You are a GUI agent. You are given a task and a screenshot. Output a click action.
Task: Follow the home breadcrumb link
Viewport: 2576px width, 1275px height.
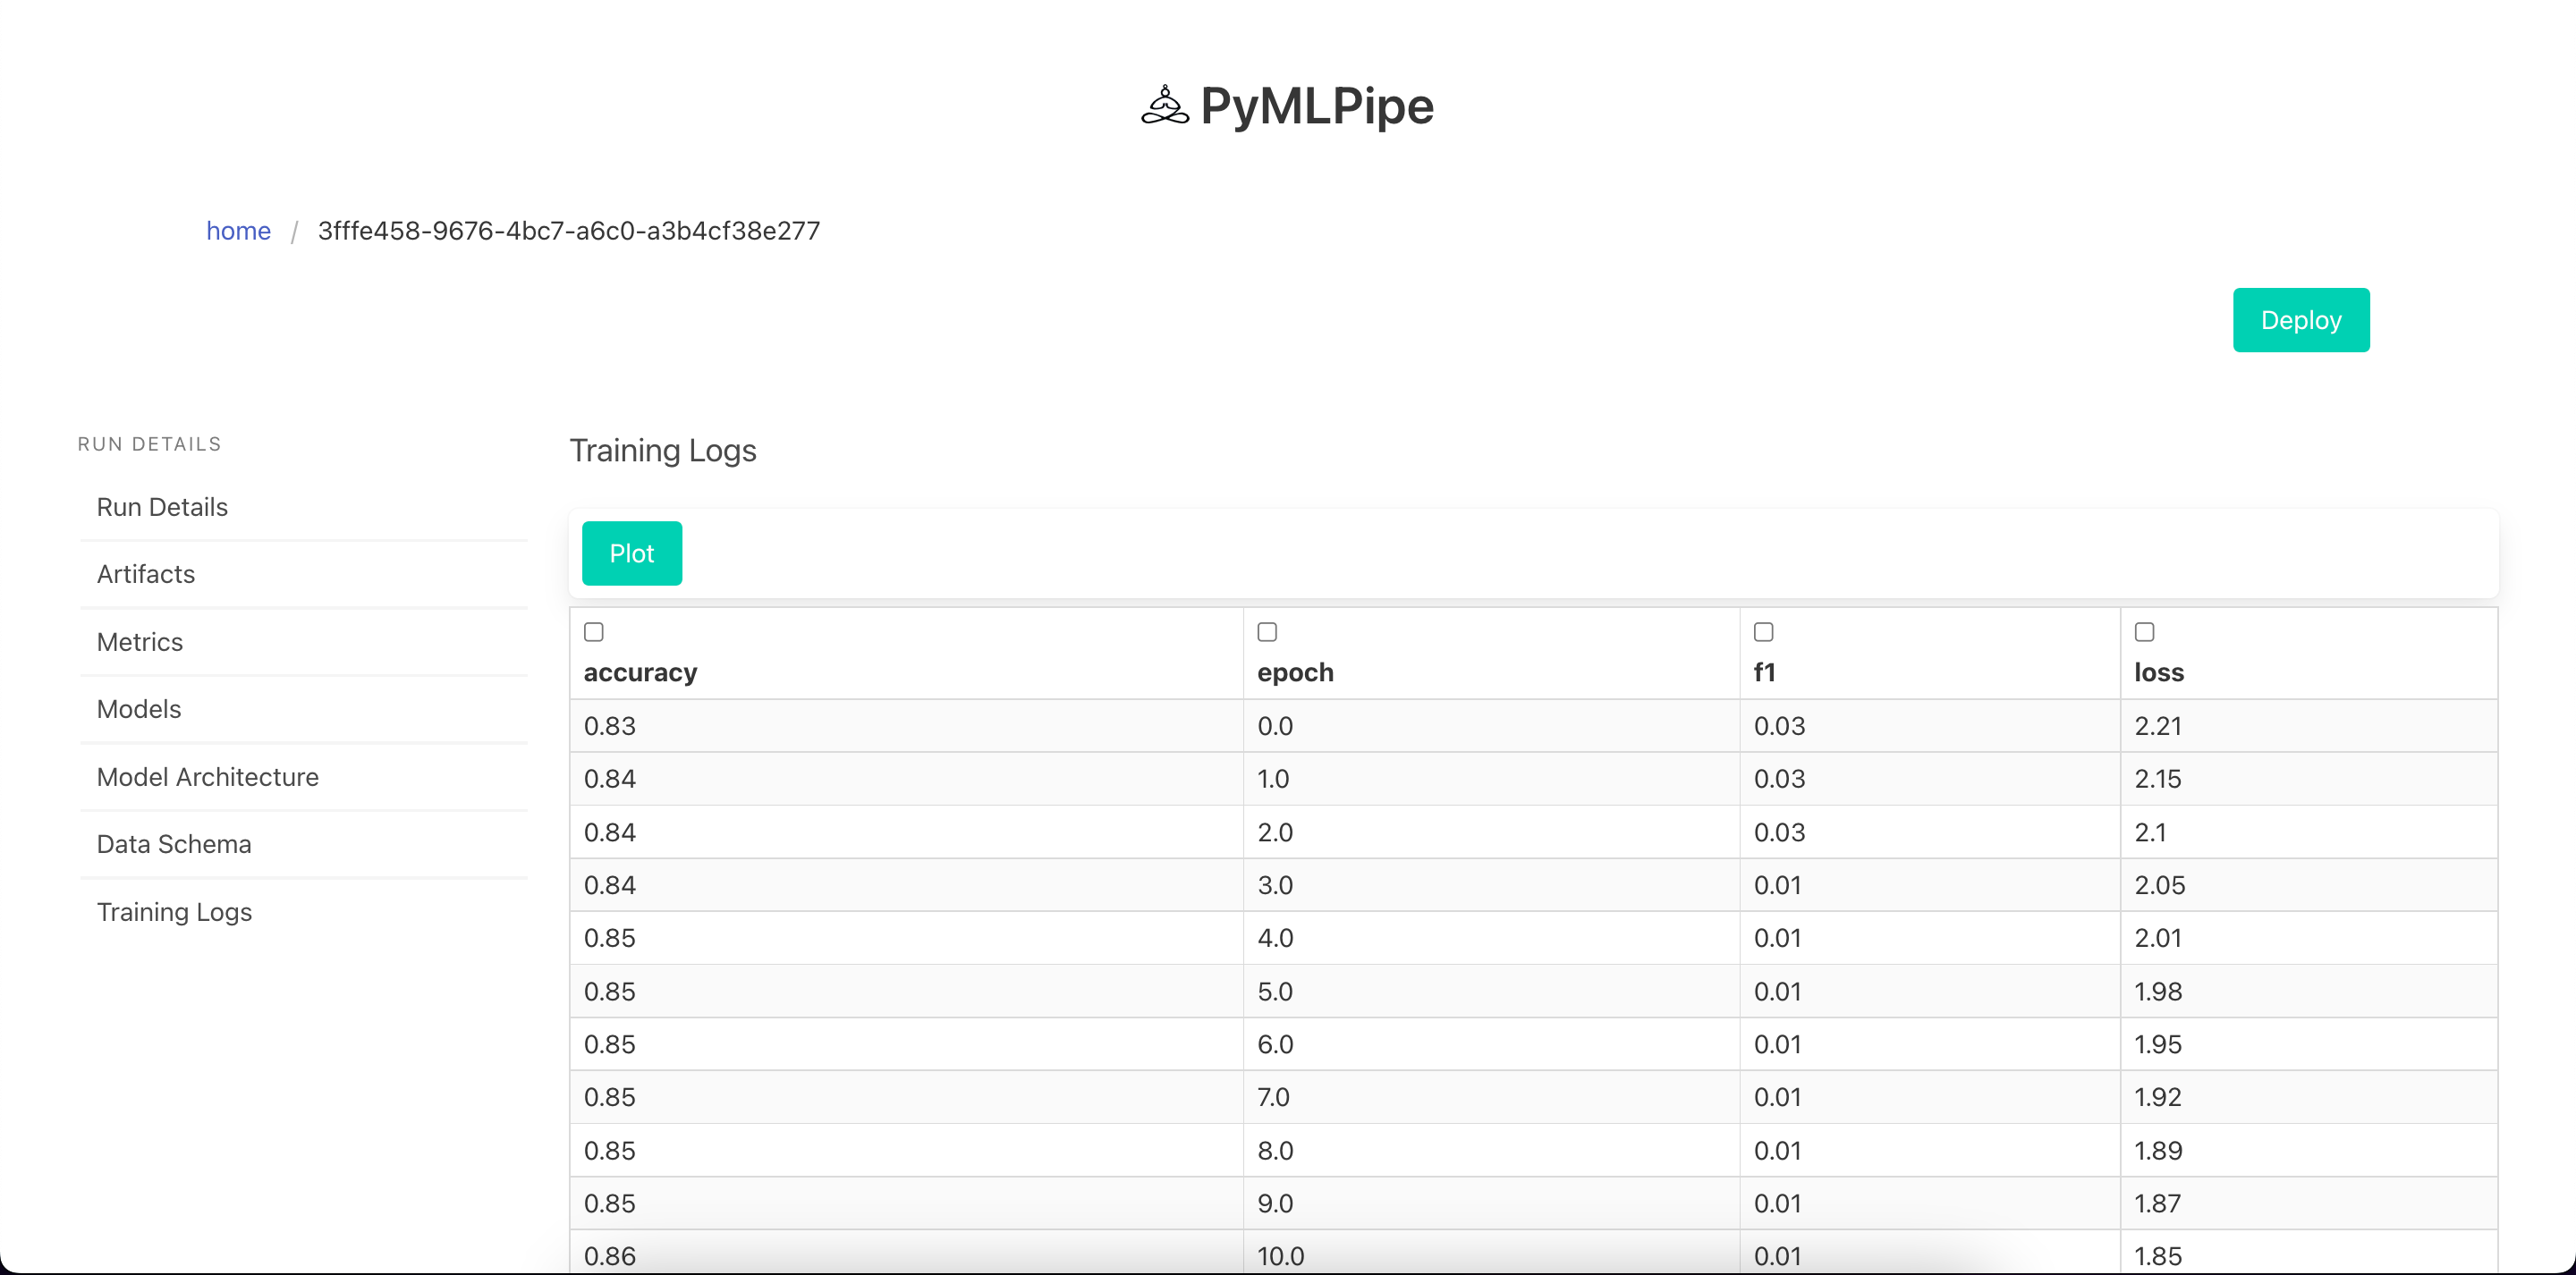[238, 231]
